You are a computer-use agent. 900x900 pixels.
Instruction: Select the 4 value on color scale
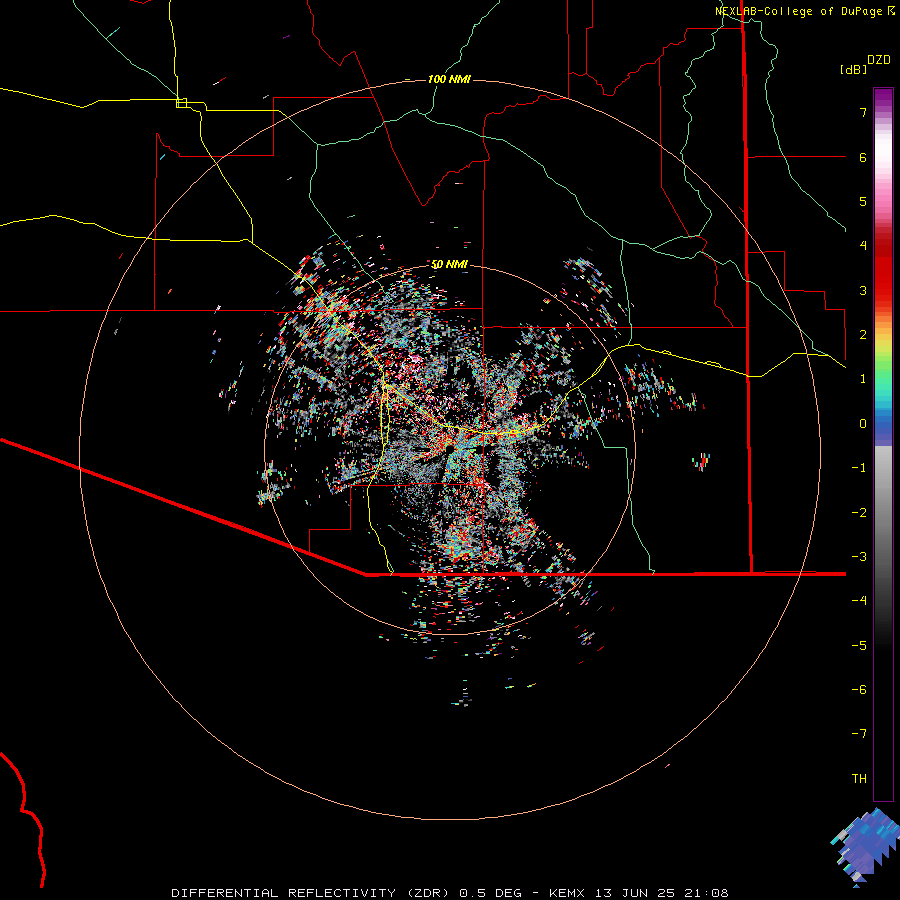pyautogui.click(x=863, y=246)
